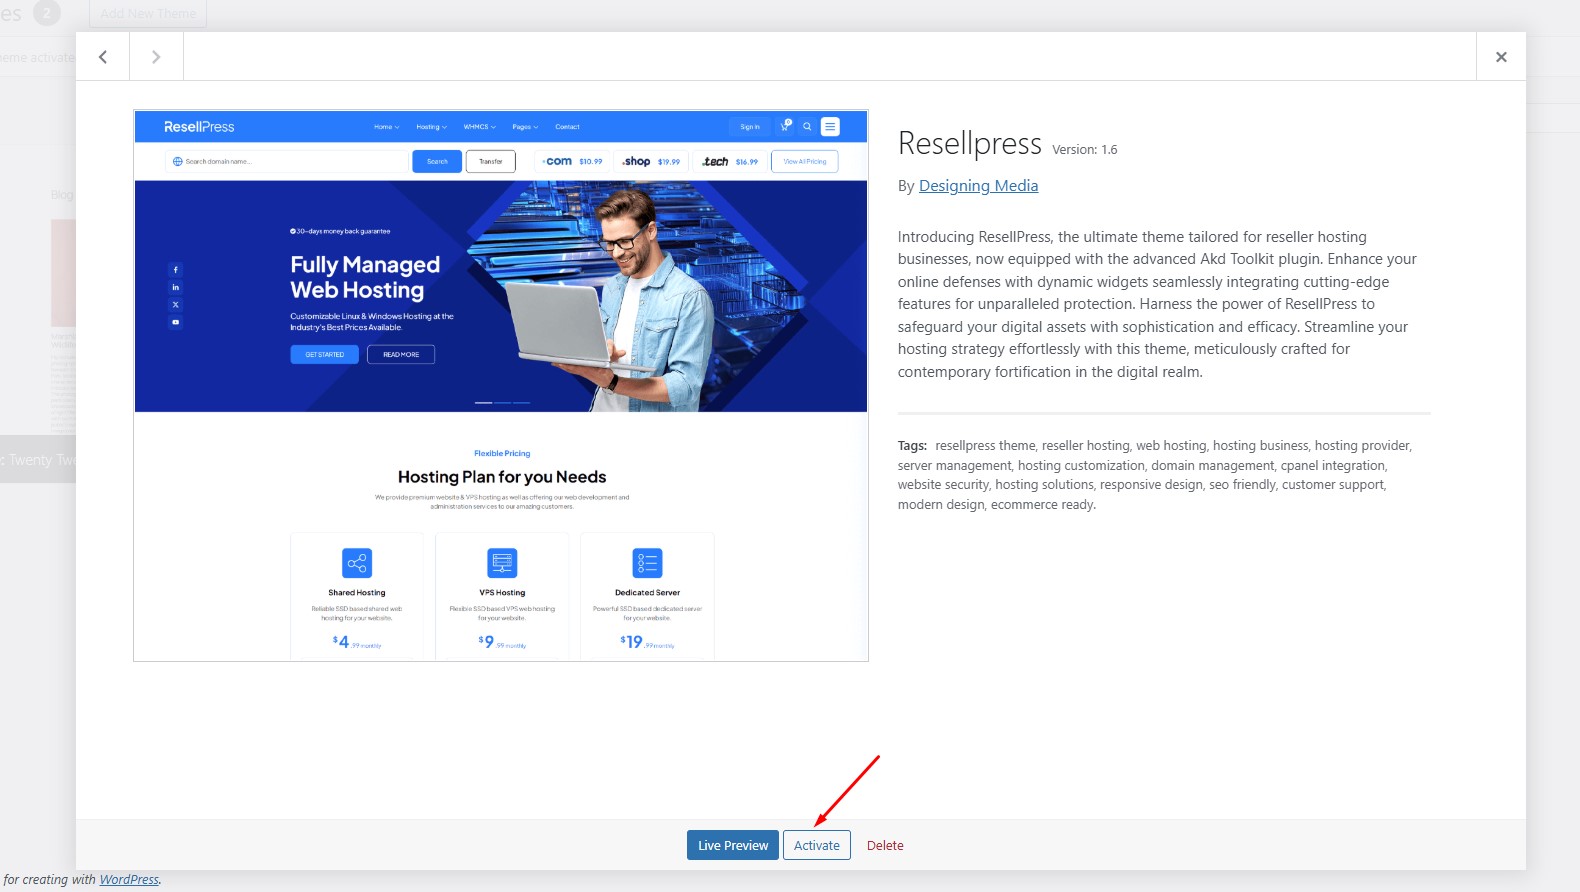
Task: Click the Live Preview button
Action: 732,845
